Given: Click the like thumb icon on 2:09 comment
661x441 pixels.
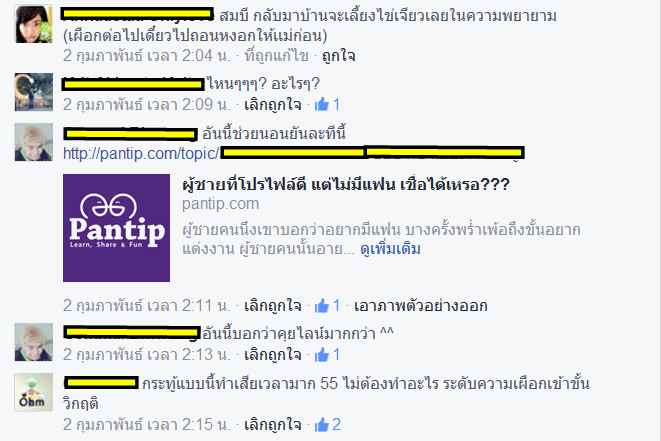Looking at the screenshot, I should pyautogui.click(x=322, y=104).
